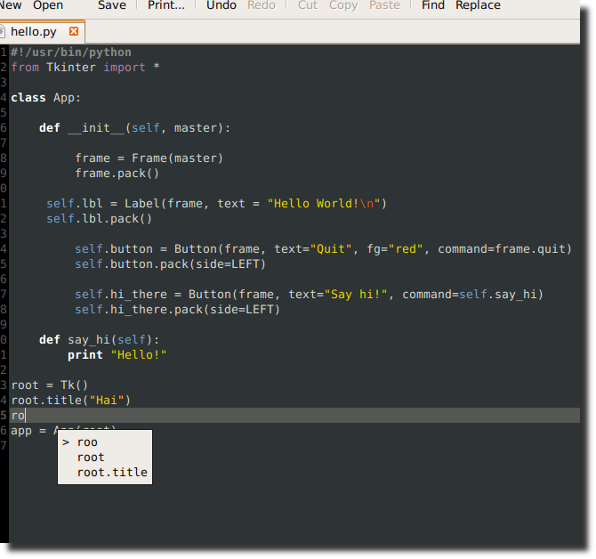596x559 pixels.
Task: Click the 'self.lbl.pack()' line
Action: click(x=99, y=219)
